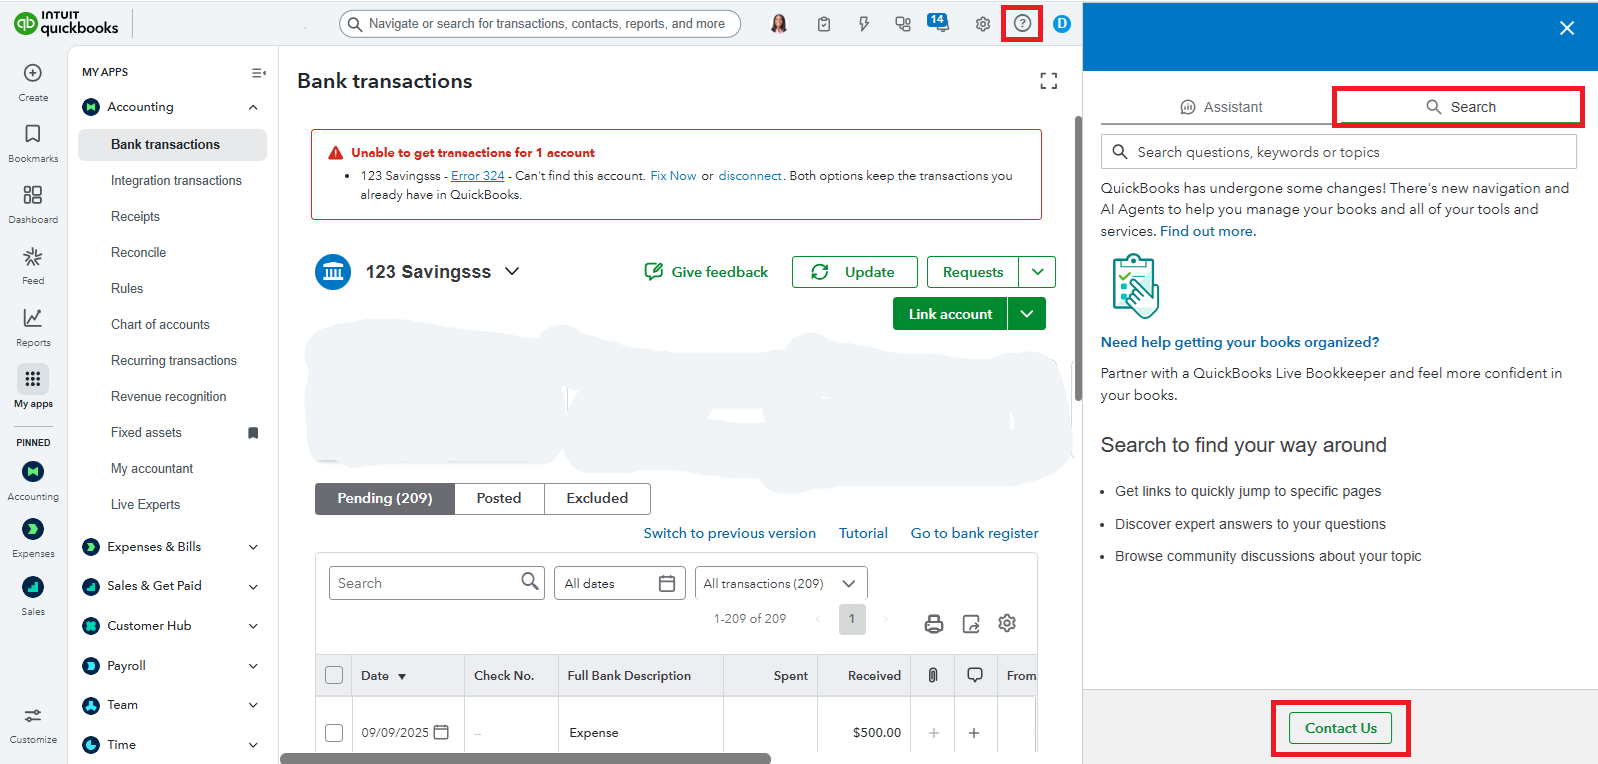Switch to the Assistant tab in help

click(x=1221, y=107)
